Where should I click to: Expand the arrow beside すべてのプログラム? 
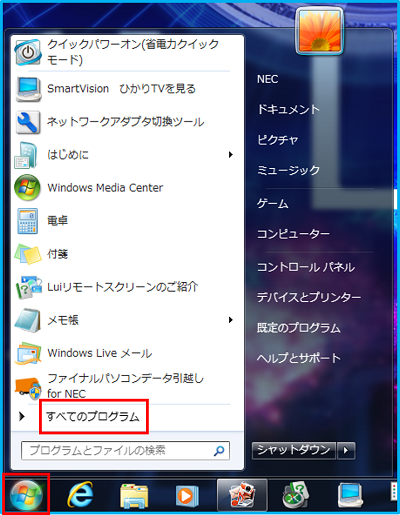click(x=22, y=416)
